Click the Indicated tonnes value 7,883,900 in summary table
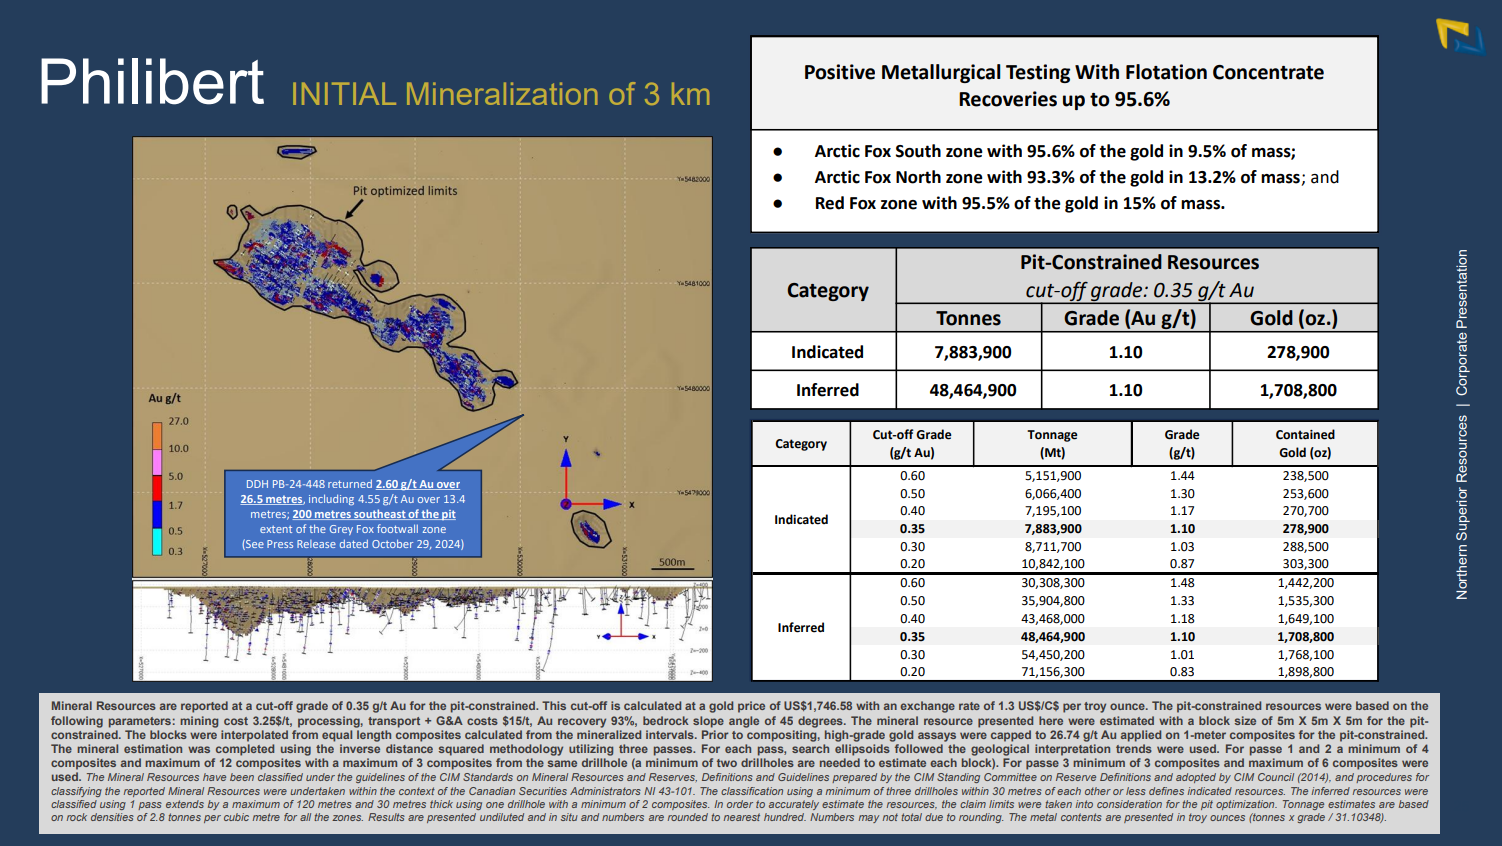Image resolution: width=1502 pixels, height=846 pixels. pyautogui.click(x=973, y=352)
